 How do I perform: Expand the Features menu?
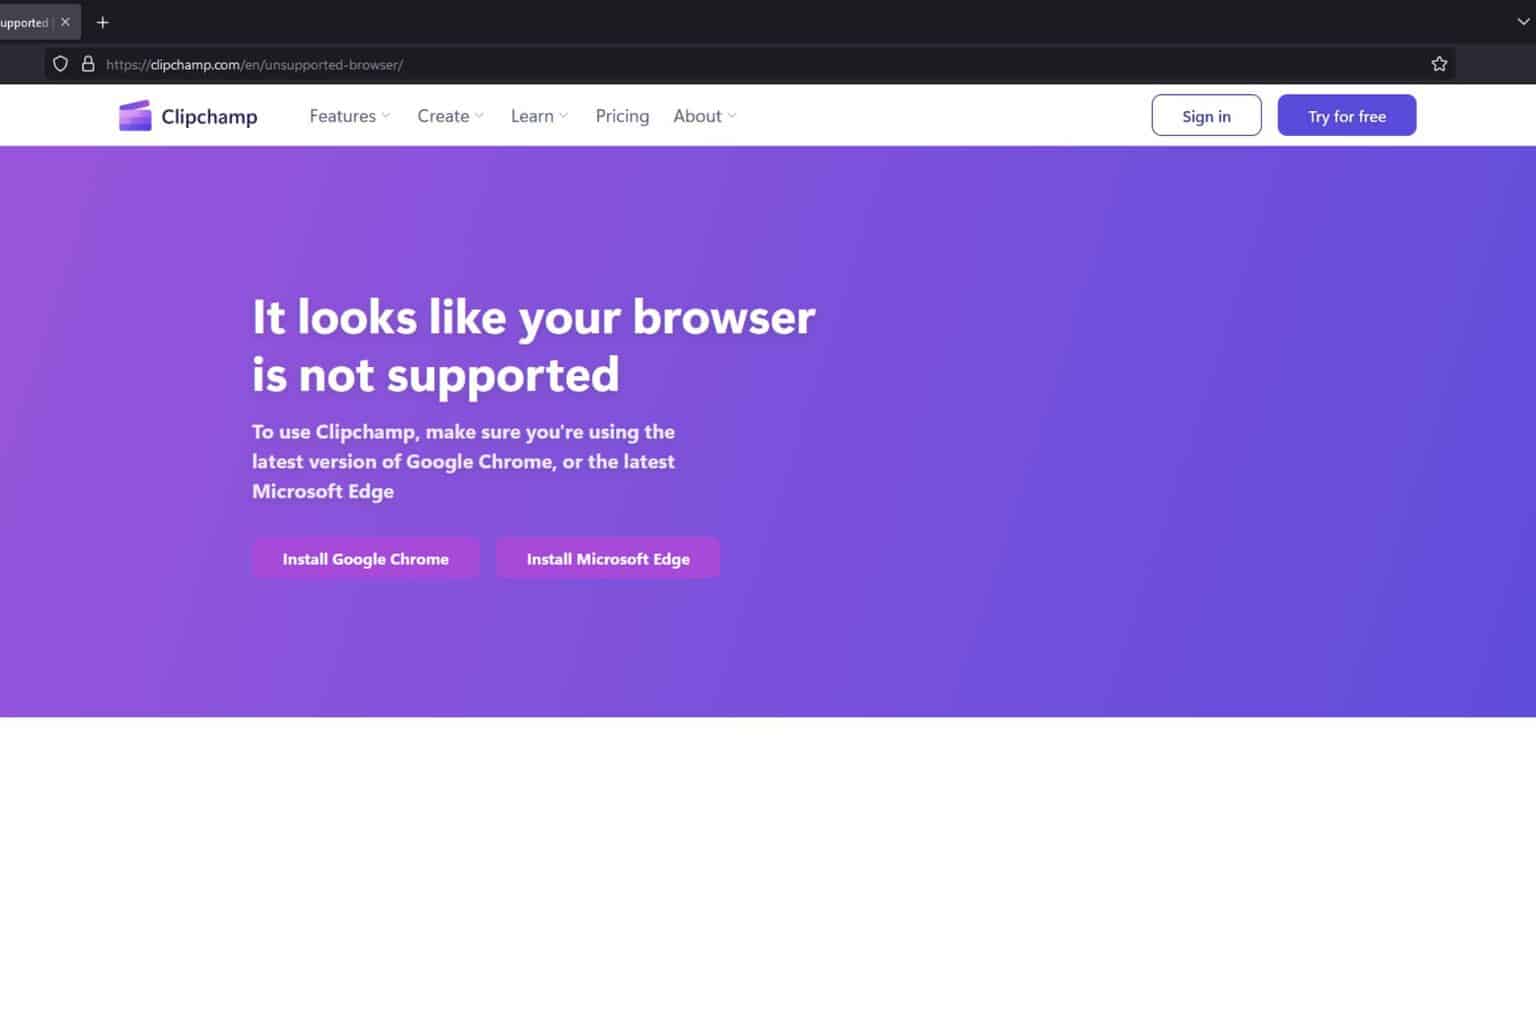(x=350, y=116)
